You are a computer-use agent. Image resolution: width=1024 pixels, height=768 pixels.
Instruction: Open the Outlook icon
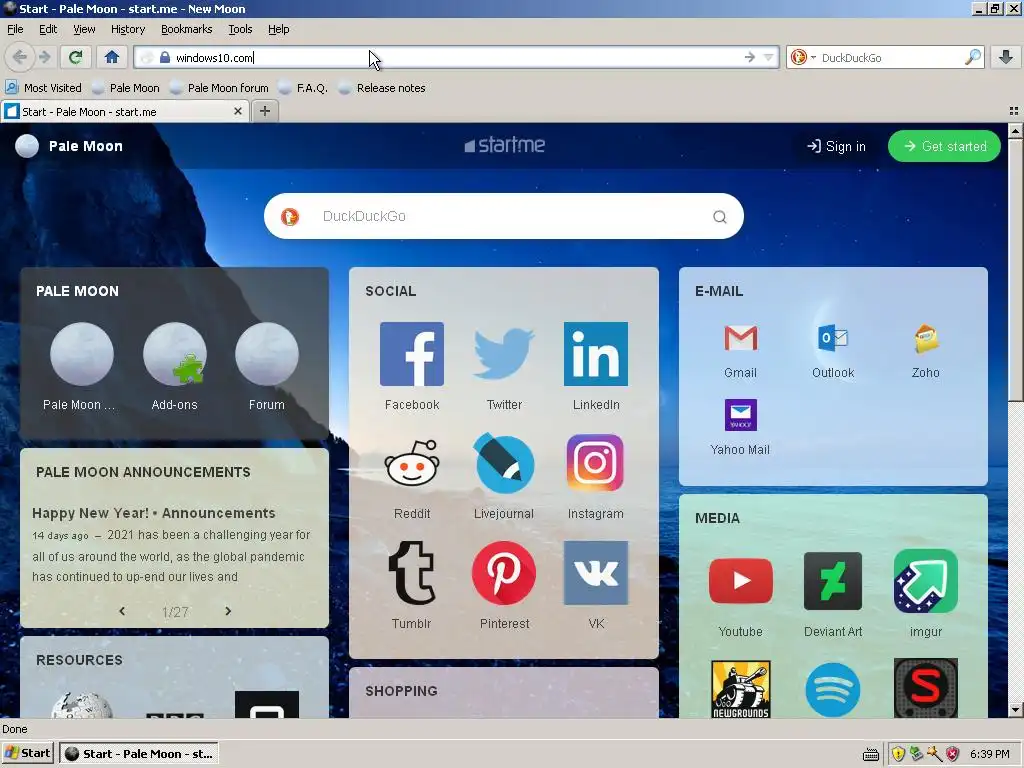pos(833,338)
